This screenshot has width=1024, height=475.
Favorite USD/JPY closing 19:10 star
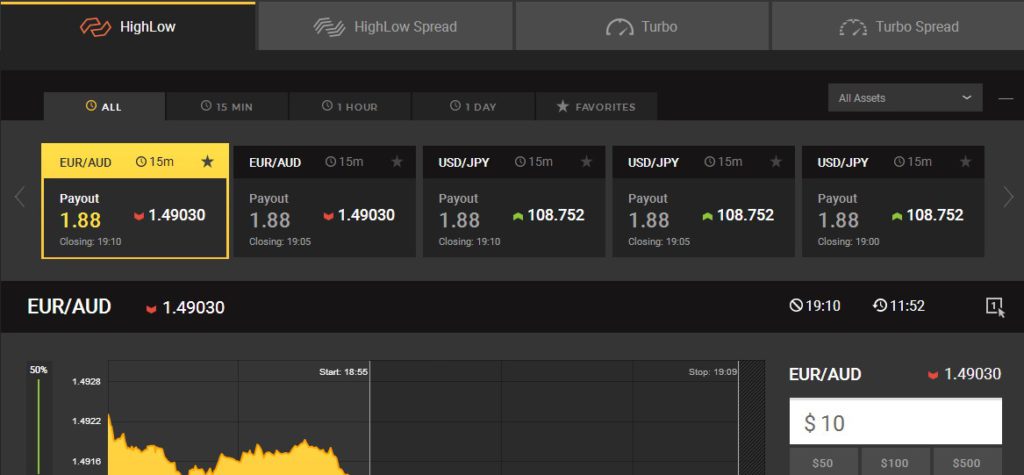click(x=586, y=161)
